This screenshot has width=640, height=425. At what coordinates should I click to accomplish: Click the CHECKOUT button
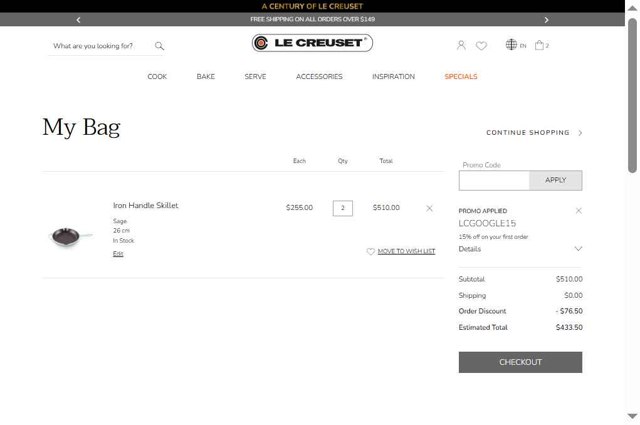tap(520, 362)
